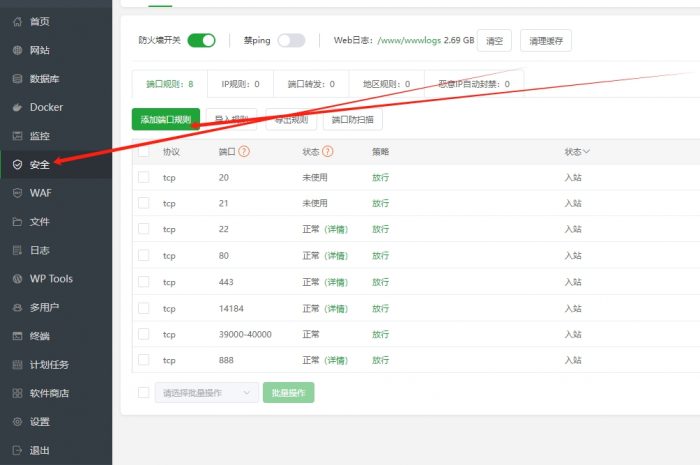This screenshot has height=465, width=700.
Task: Check the row for port 443
Action: click(x=144, y=282)
